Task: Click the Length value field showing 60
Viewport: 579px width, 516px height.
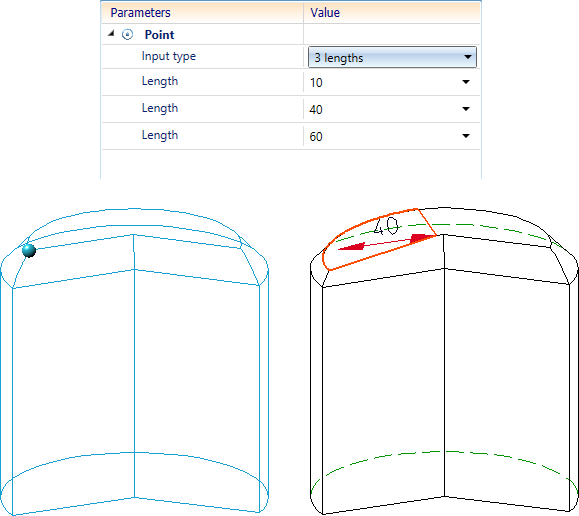Action: 391,136
